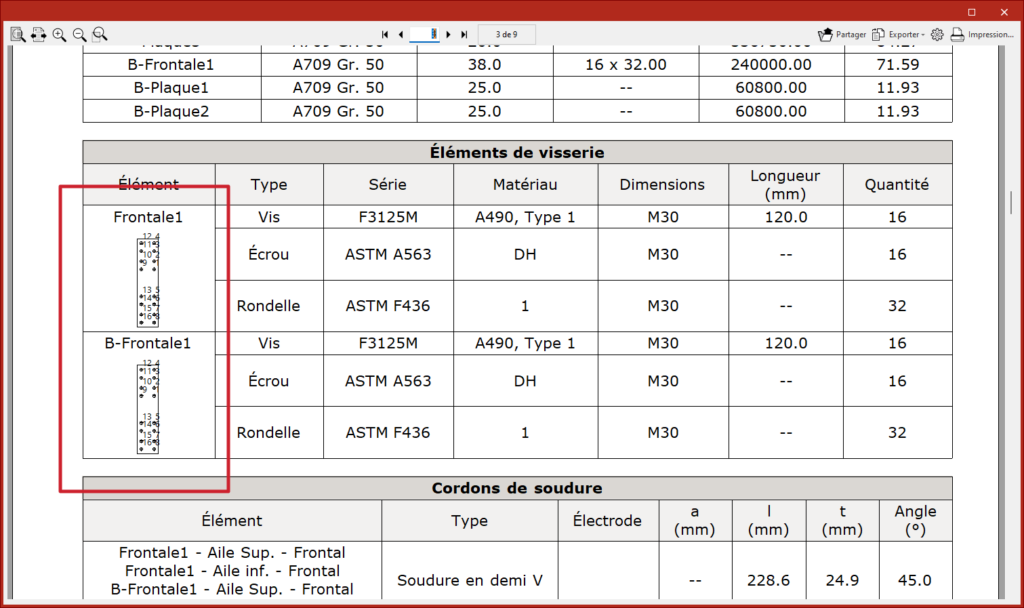The height and width of the screenshot is (608, 1024).
Task: Open the settings gear icon
Action: [x=937, y=35]
